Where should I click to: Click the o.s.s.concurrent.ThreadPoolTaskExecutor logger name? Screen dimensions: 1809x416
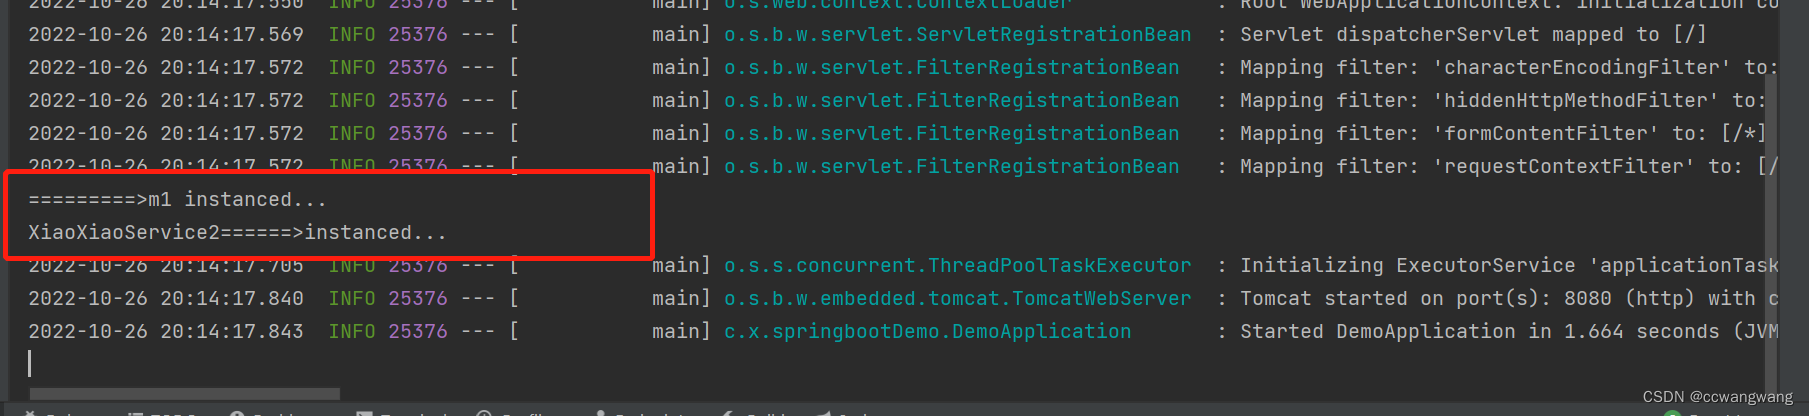(x=957, y=266)
